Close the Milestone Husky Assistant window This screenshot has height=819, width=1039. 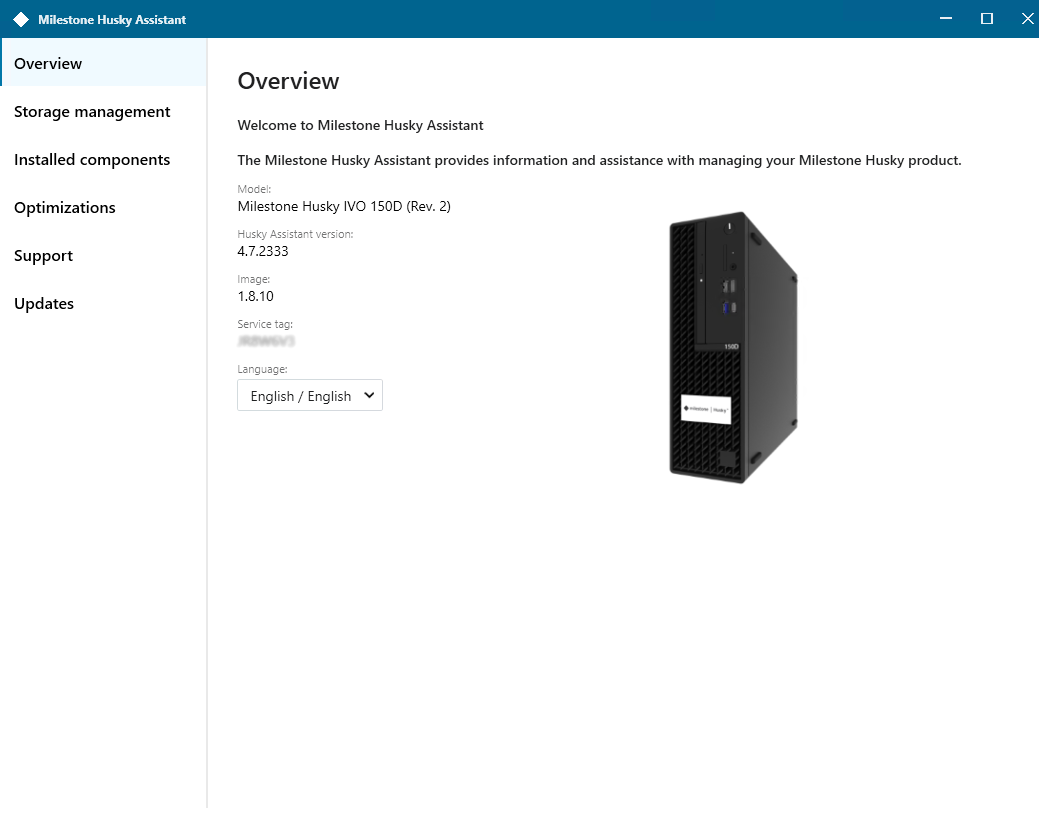click(1026, 19)
